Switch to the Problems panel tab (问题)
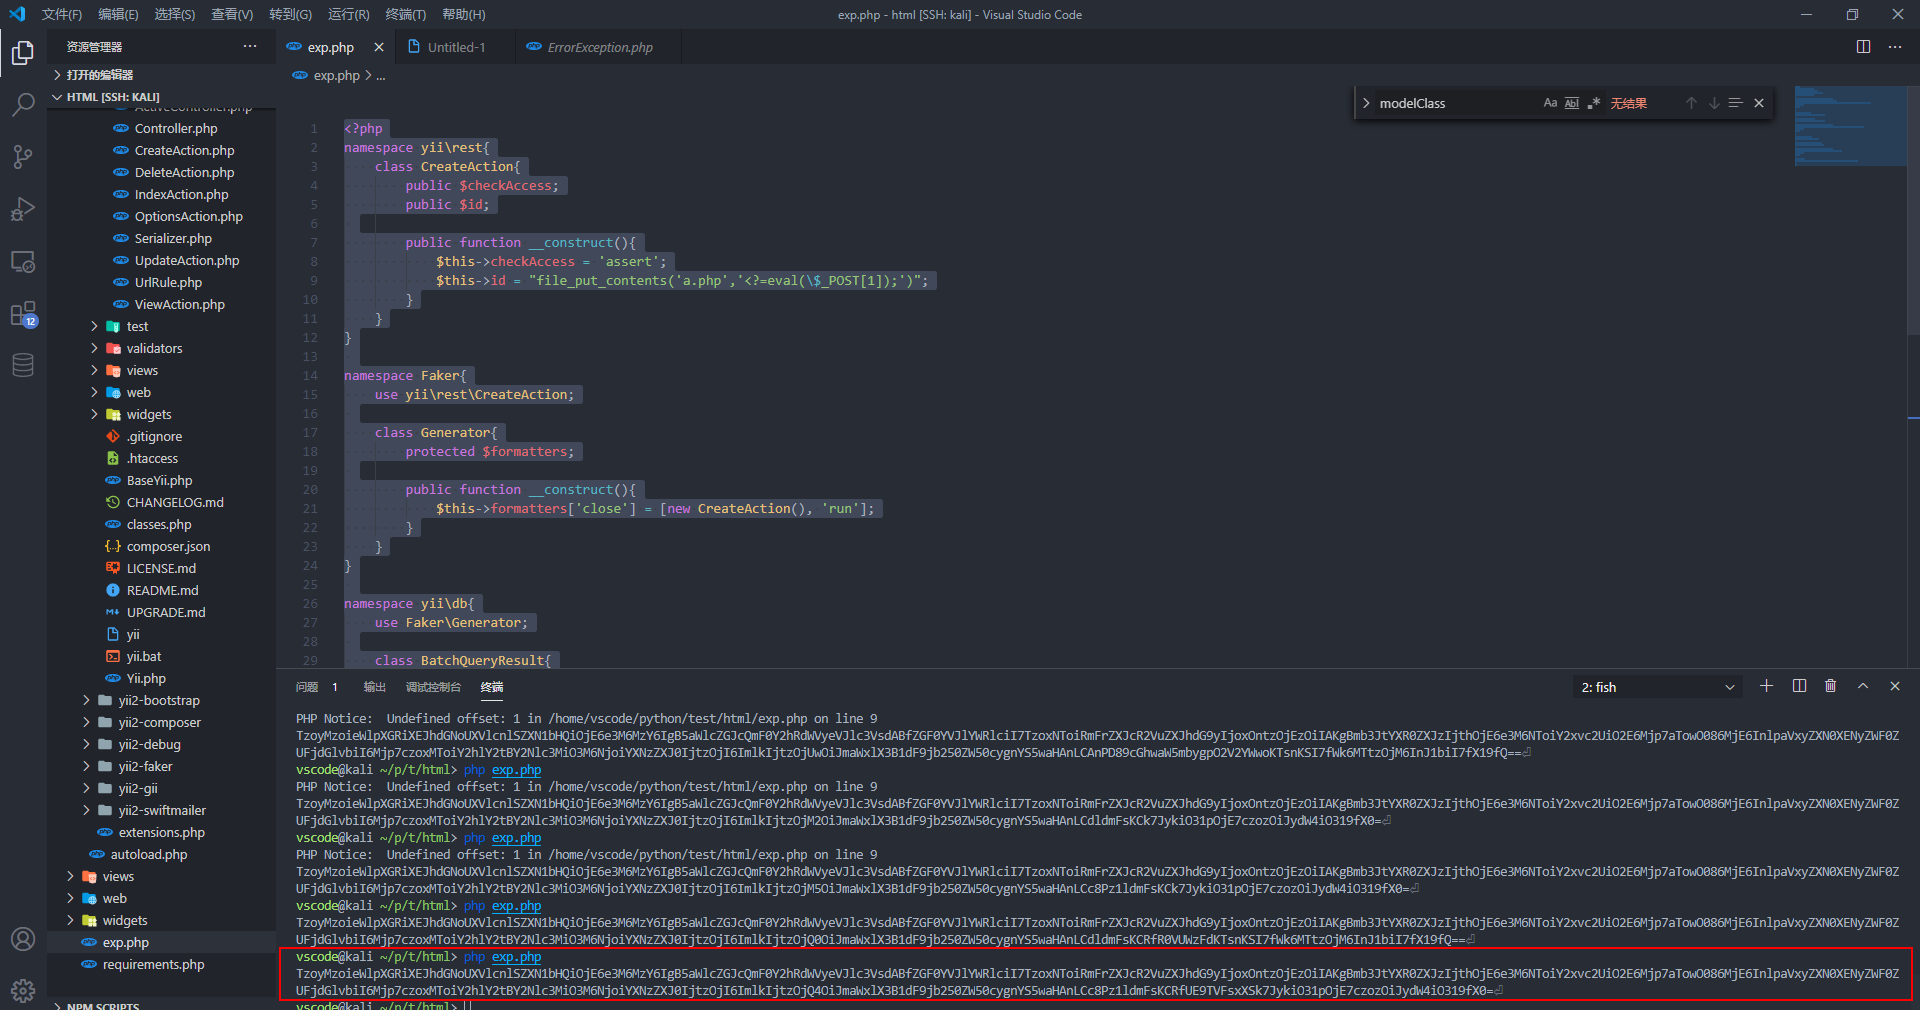The image size is (1920, 1010). [307, 687]
